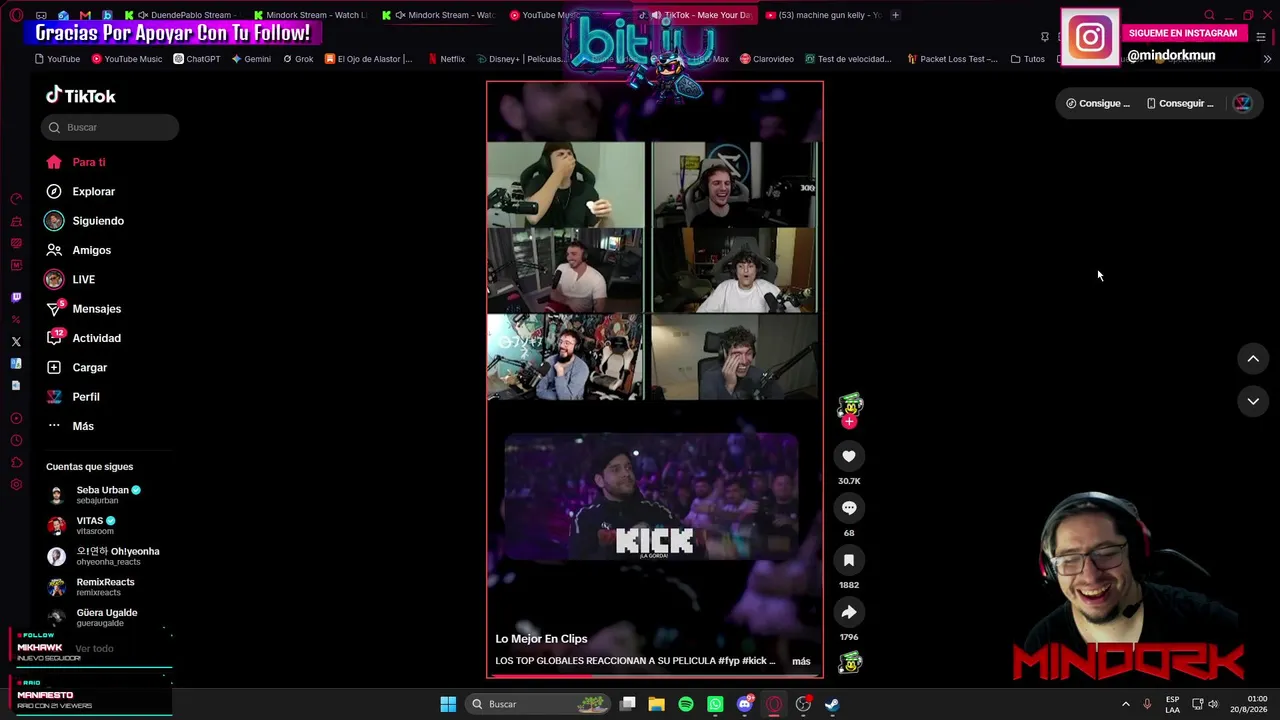This screenshot has height=720, width=1280.
Task: Open the Siguiendo feed
Action: tap(85, 221)
